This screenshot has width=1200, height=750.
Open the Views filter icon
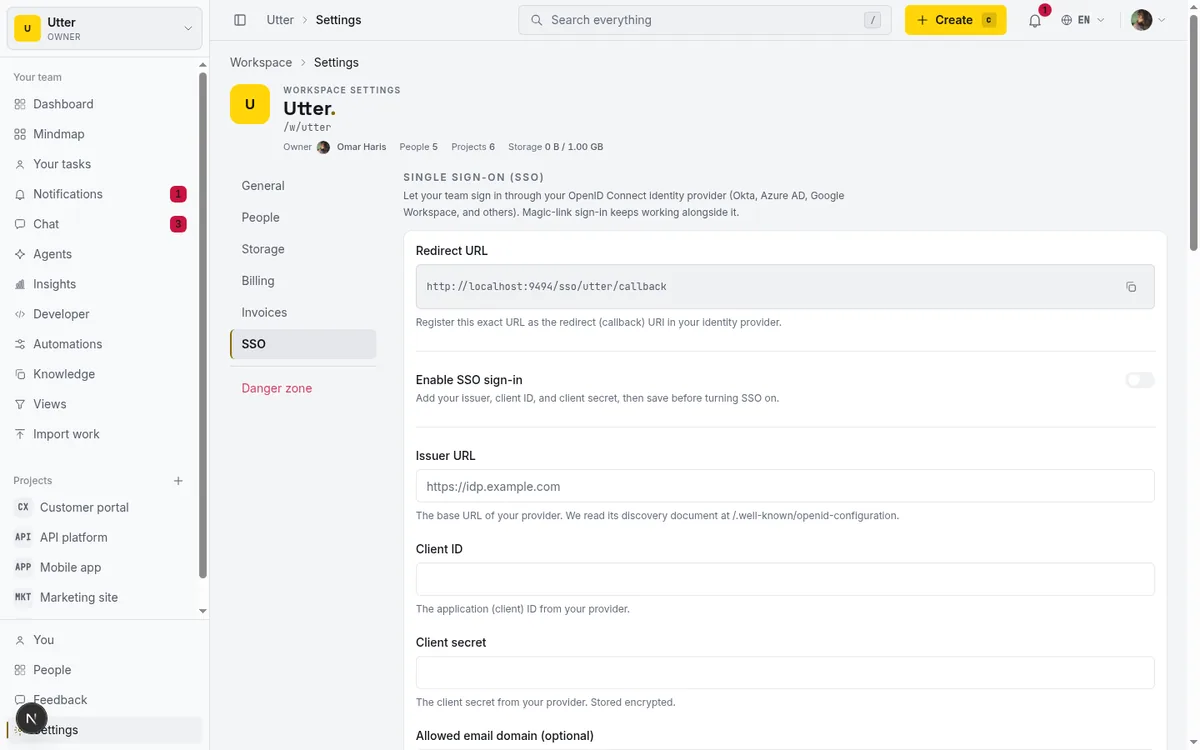pos(20,404)
